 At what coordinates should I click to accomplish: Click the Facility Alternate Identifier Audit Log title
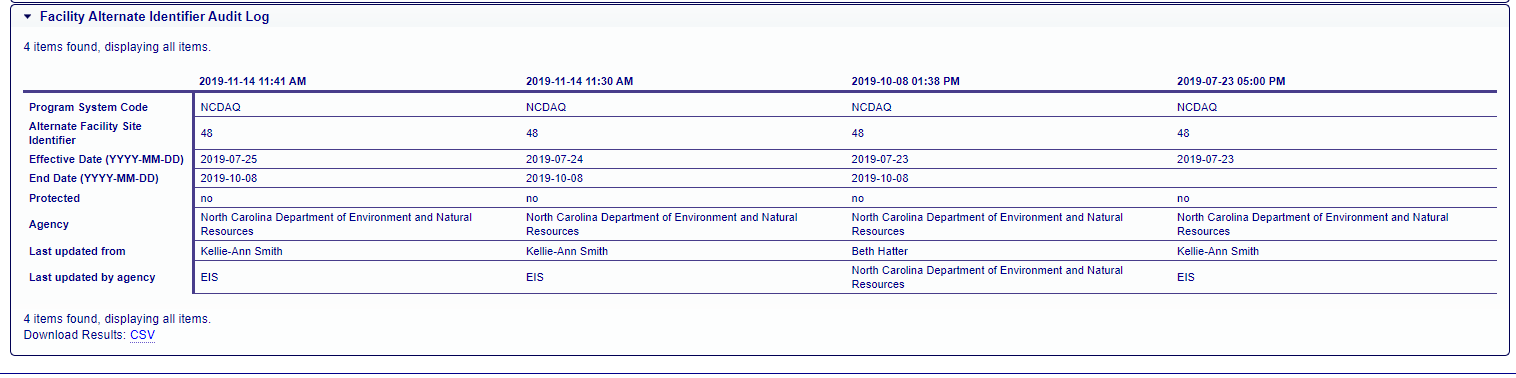(x=154, y=17)
